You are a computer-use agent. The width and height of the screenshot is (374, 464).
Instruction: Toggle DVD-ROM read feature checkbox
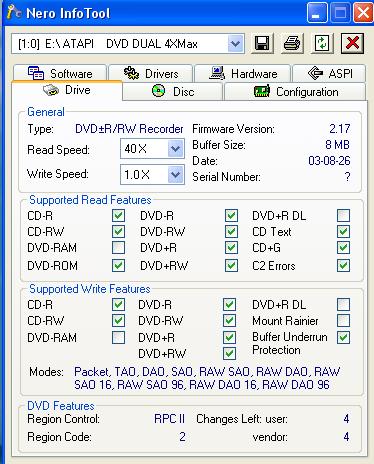click(118, 266)
